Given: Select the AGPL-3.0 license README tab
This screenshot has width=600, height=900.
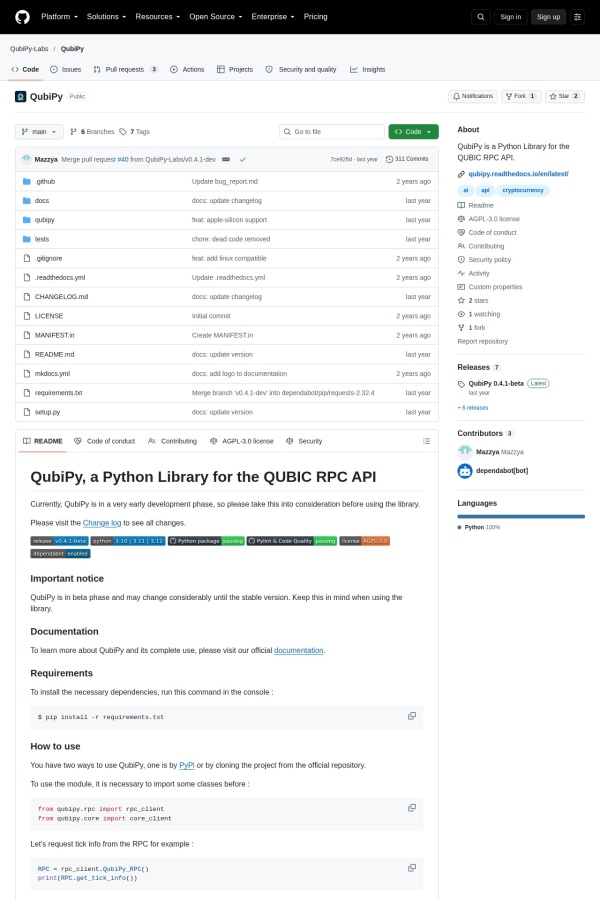Looking at the screenshot, I should [242, 441].
